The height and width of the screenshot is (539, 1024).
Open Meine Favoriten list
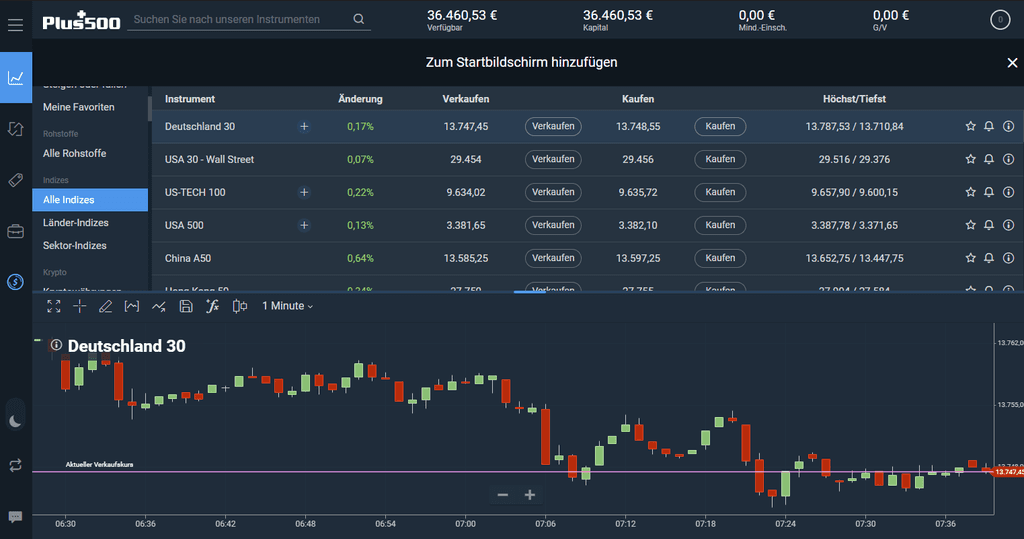(78, 107)
